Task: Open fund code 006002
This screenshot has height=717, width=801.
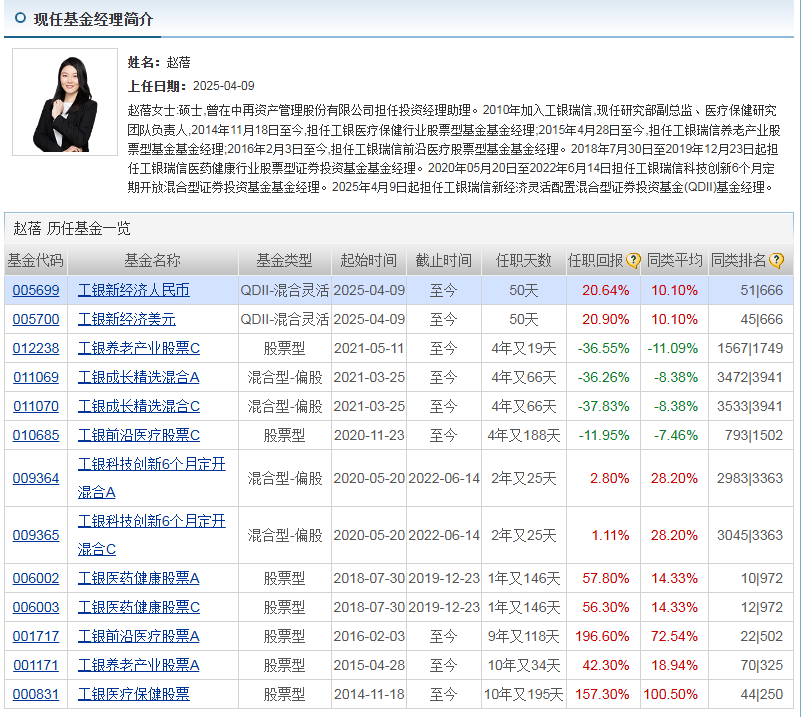Action: tap(36, 578)
